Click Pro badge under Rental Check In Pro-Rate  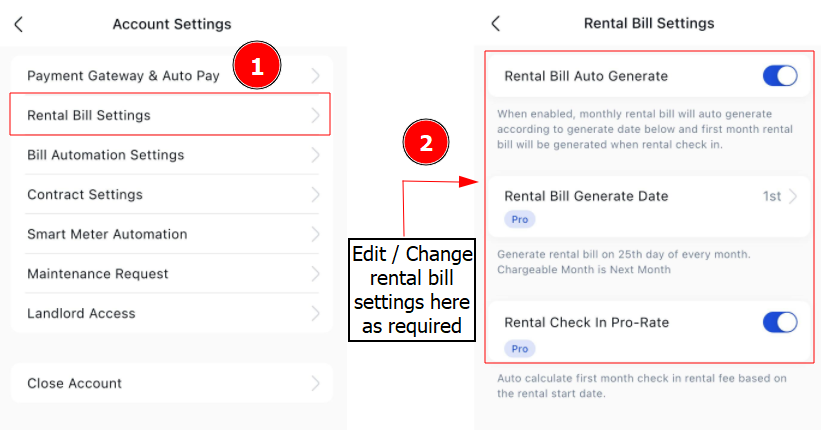pos(519,349)
